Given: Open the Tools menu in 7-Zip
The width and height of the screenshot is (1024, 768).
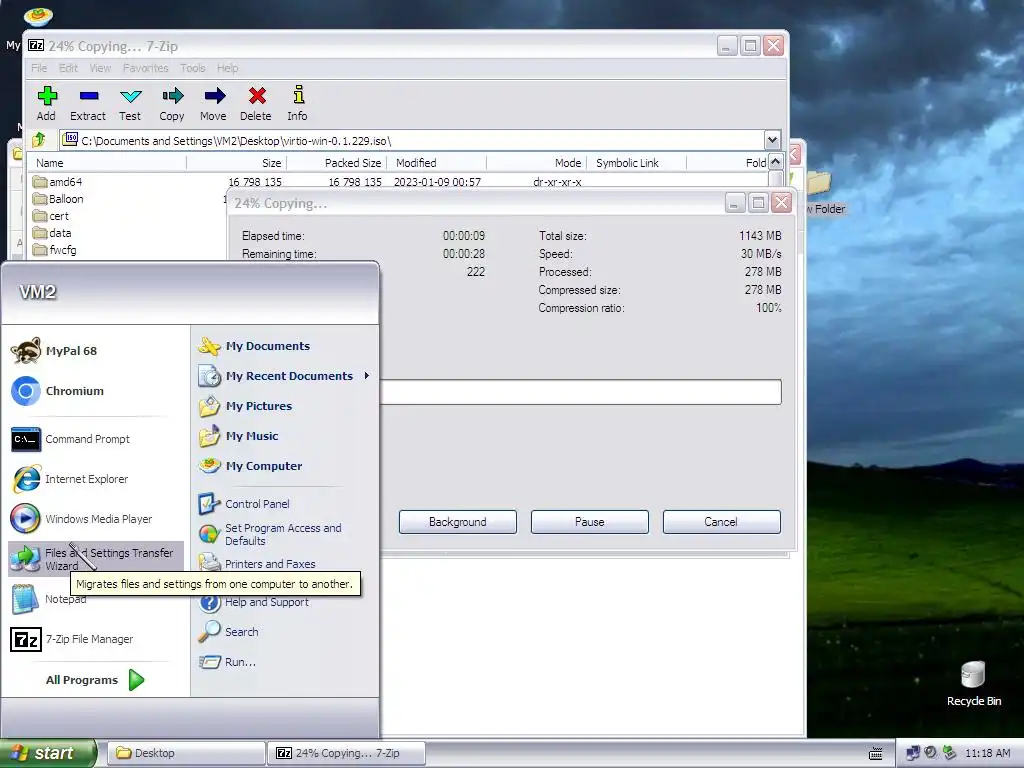Looking at the screenshot, I should (193, 68).
